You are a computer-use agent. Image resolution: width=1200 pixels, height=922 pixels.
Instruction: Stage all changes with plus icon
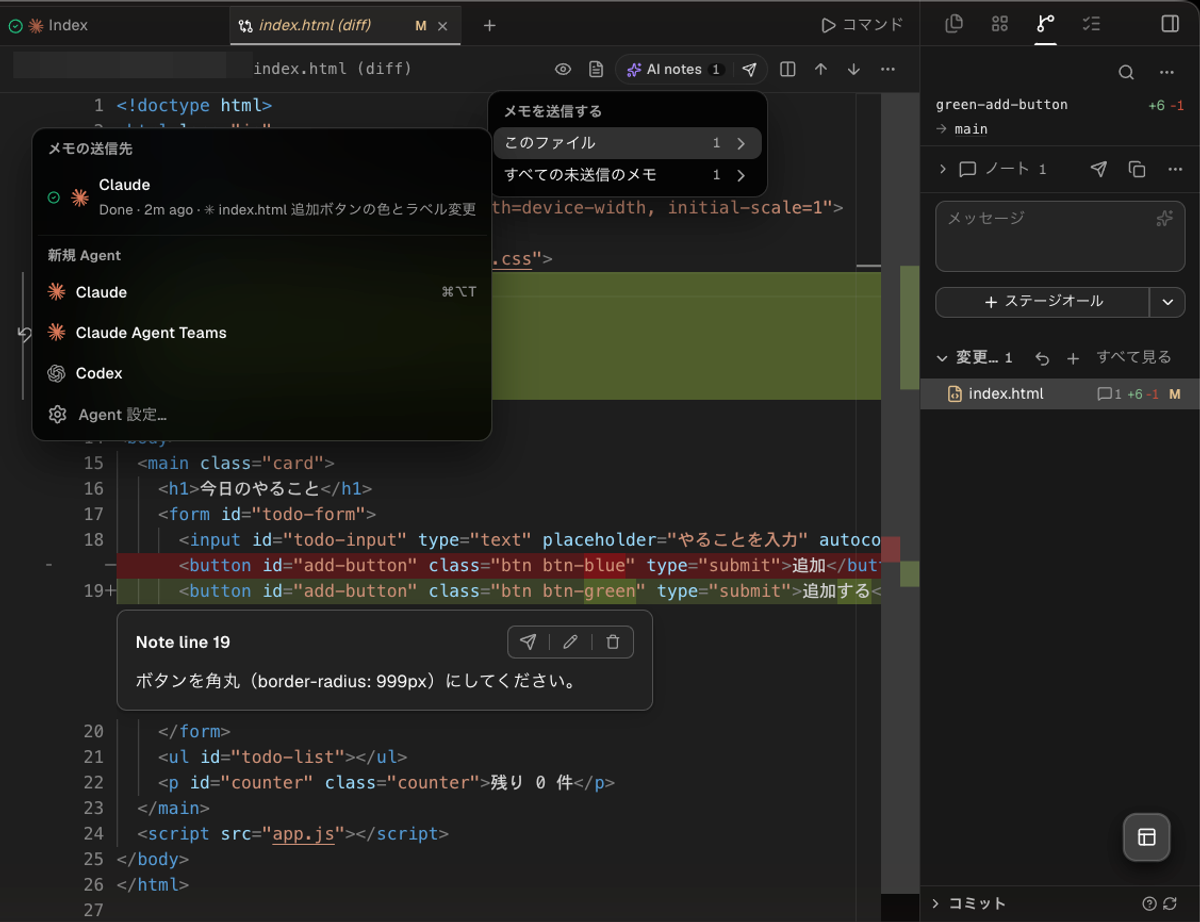coord(1073,358)
